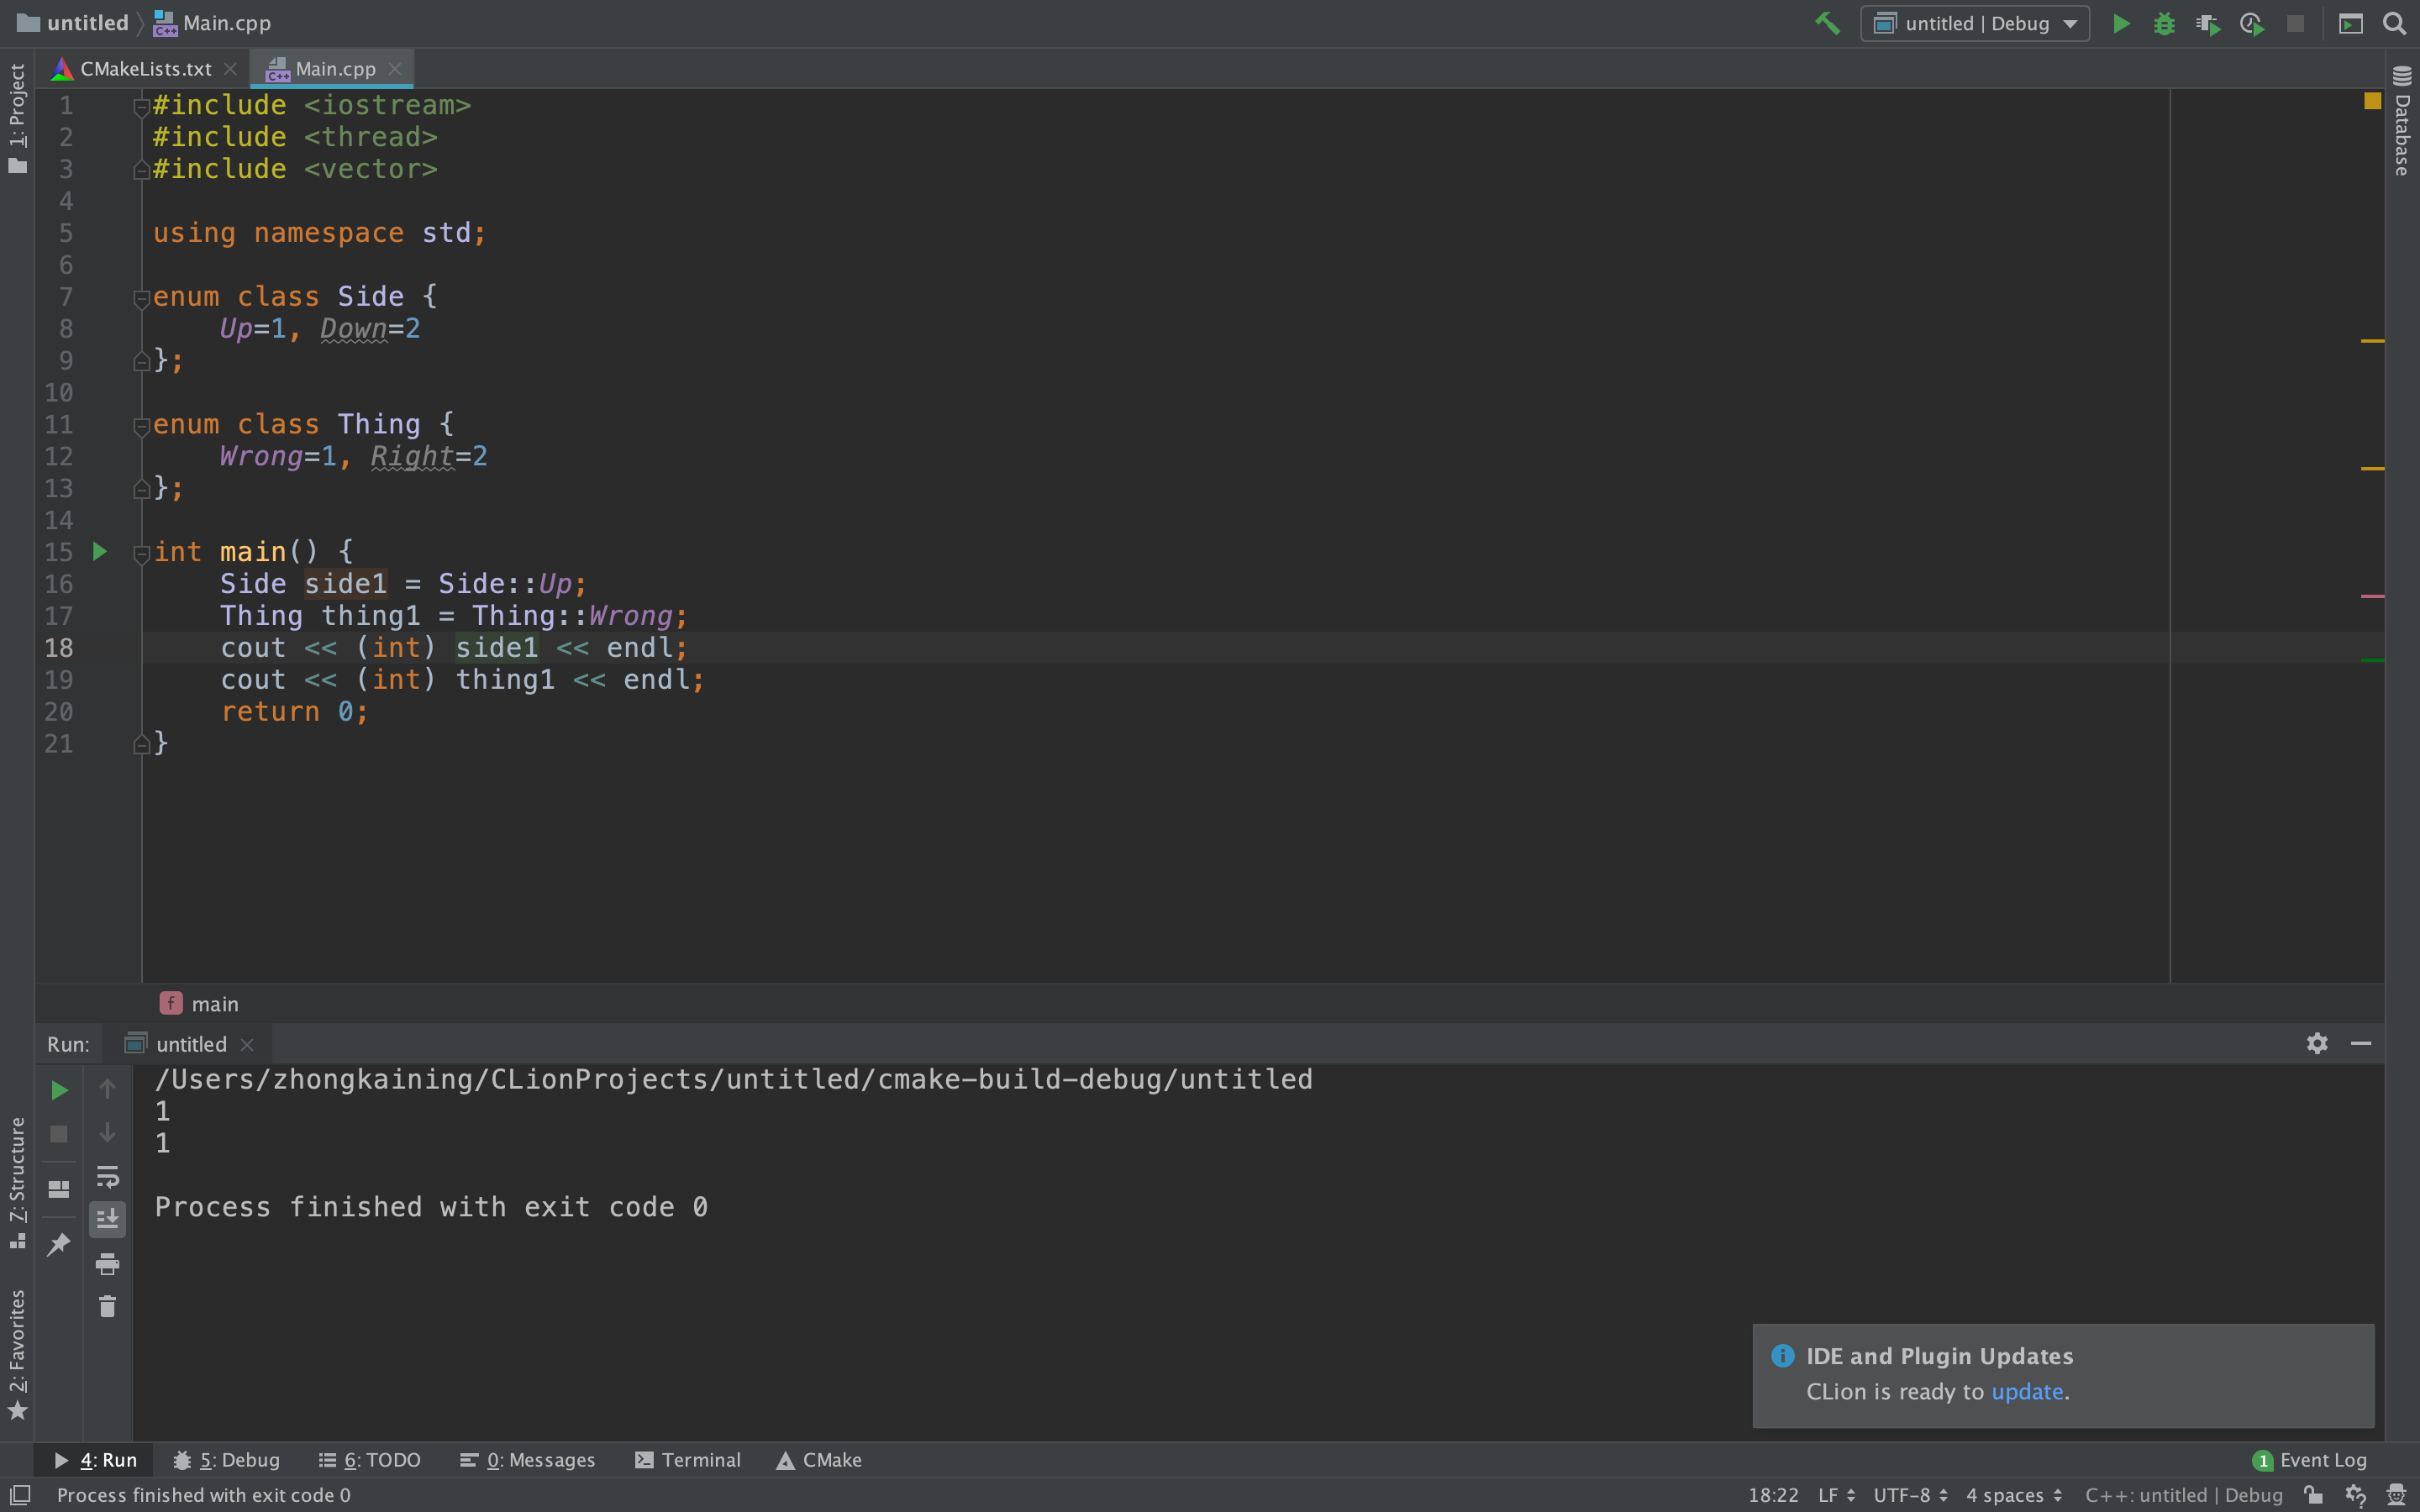This screenshot has height=1512, width=2420.
Task: Open Search Everywhere magnifier icon
Action: point(2394,23)
